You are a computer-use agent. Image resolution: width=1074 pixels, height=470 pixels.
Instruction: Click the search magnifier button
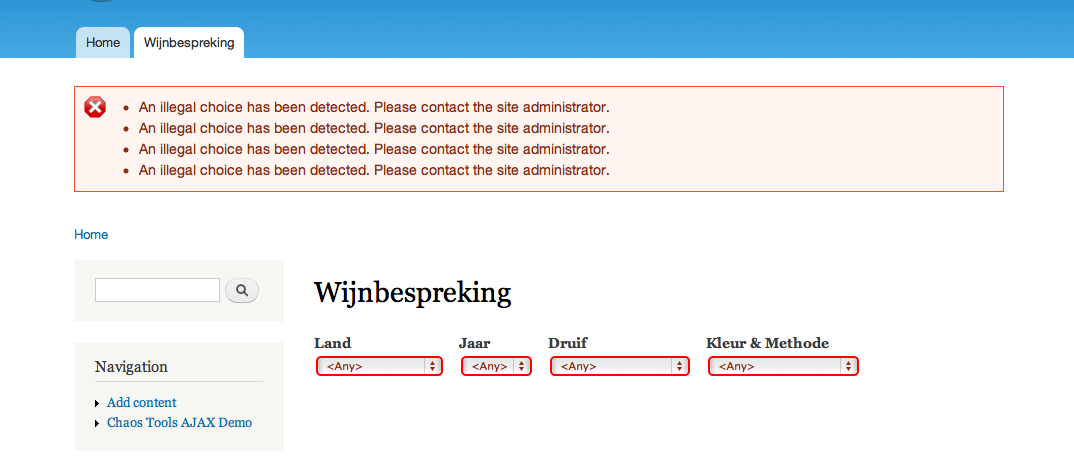[x=242, y=290]
